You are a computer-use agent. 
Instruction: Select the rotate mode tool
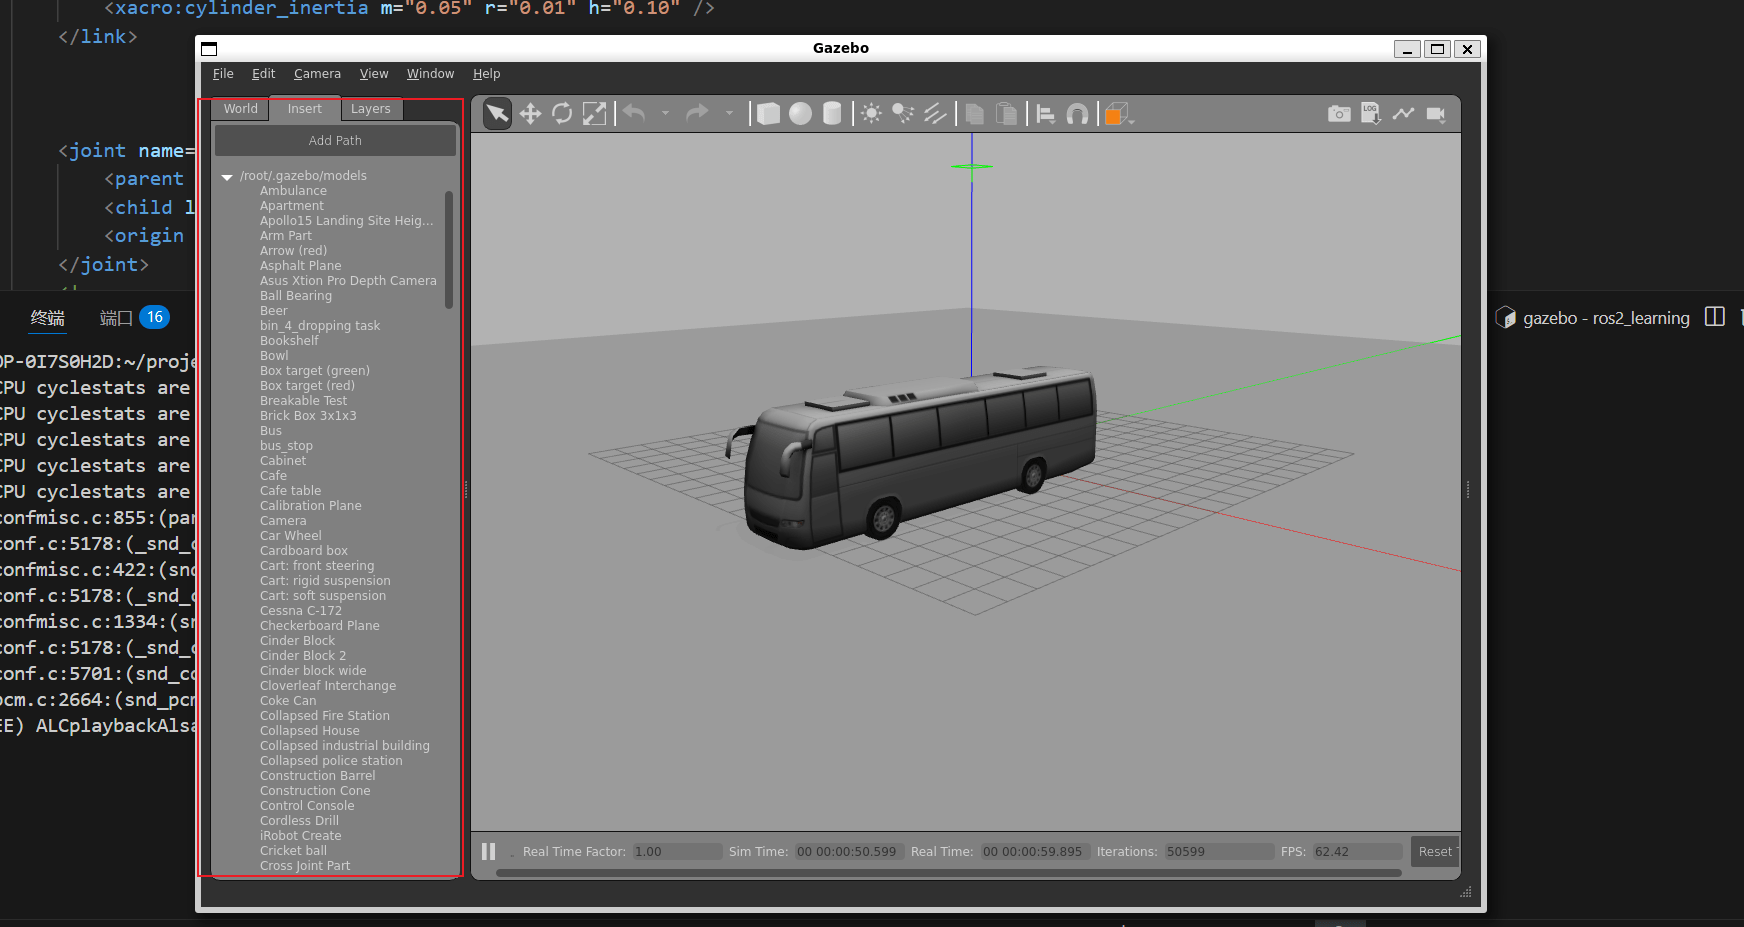click(x=562, y=114)
